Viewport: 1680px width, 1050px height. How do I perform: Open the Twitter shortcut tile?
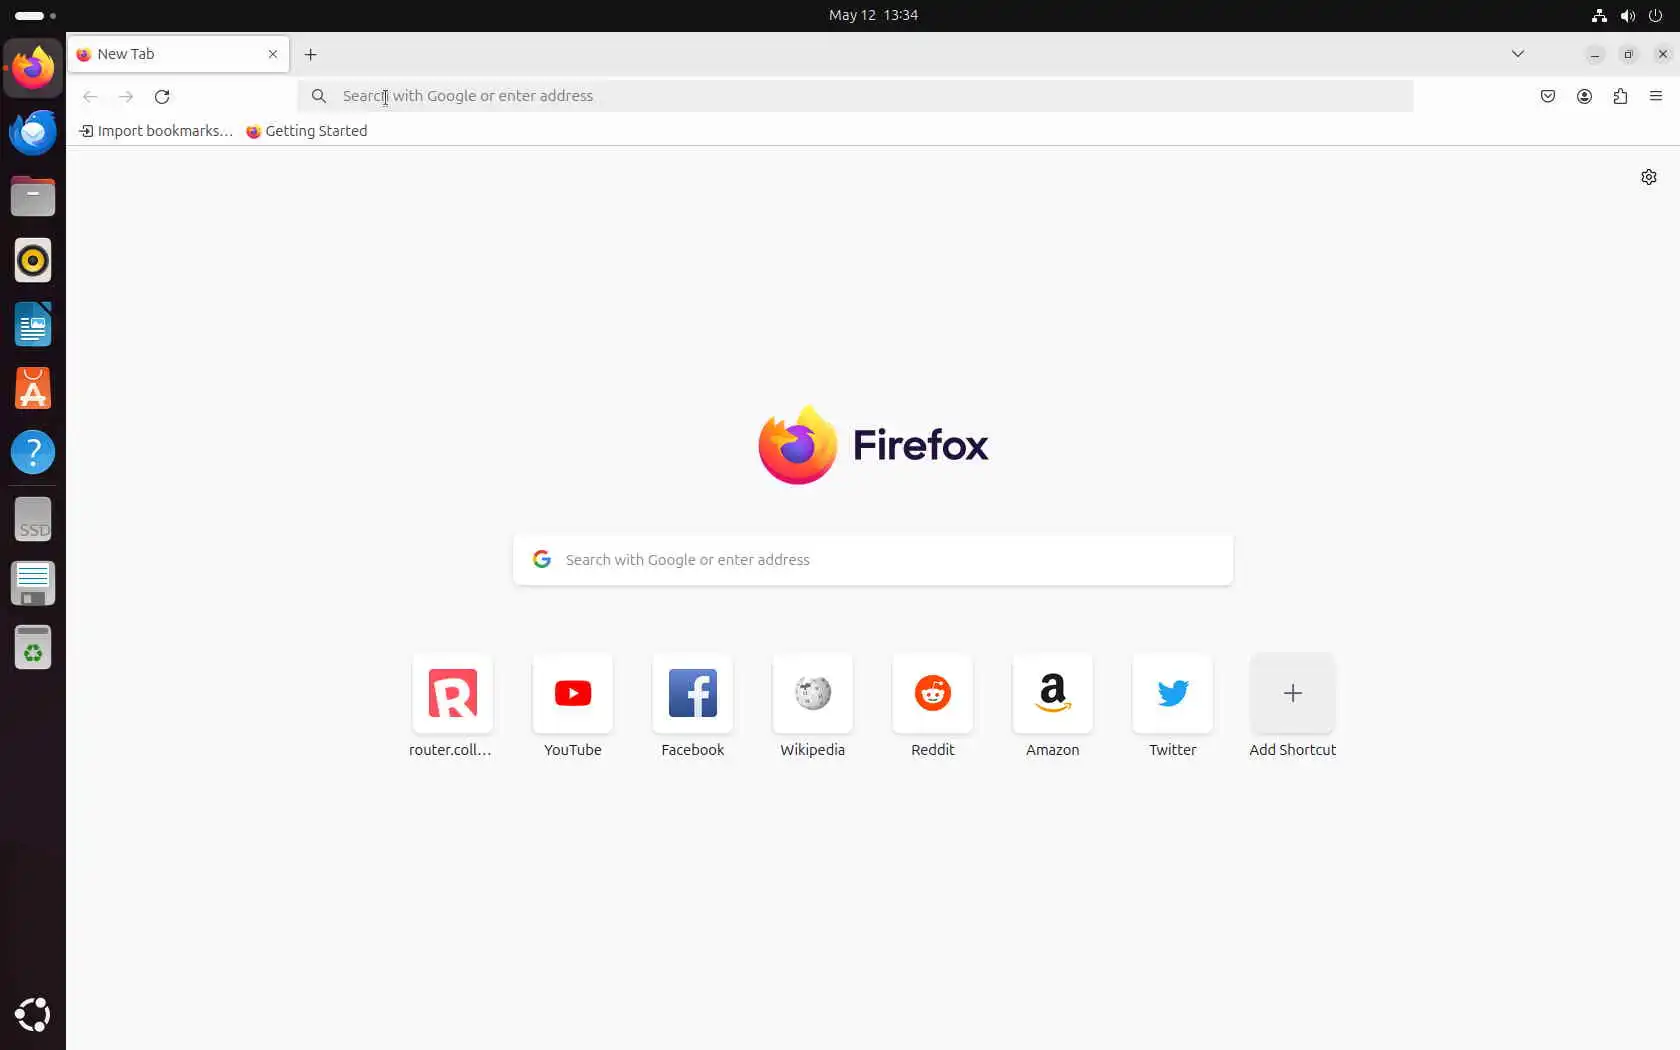click(x=1173, y=706)
